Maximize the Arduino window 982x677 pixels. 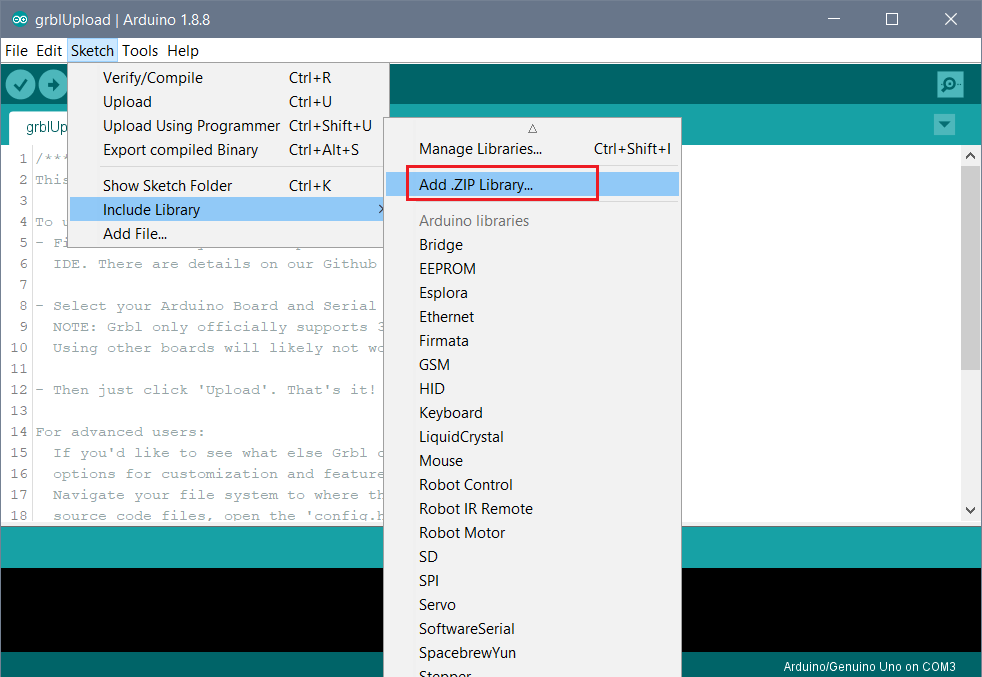click(892, 19)
